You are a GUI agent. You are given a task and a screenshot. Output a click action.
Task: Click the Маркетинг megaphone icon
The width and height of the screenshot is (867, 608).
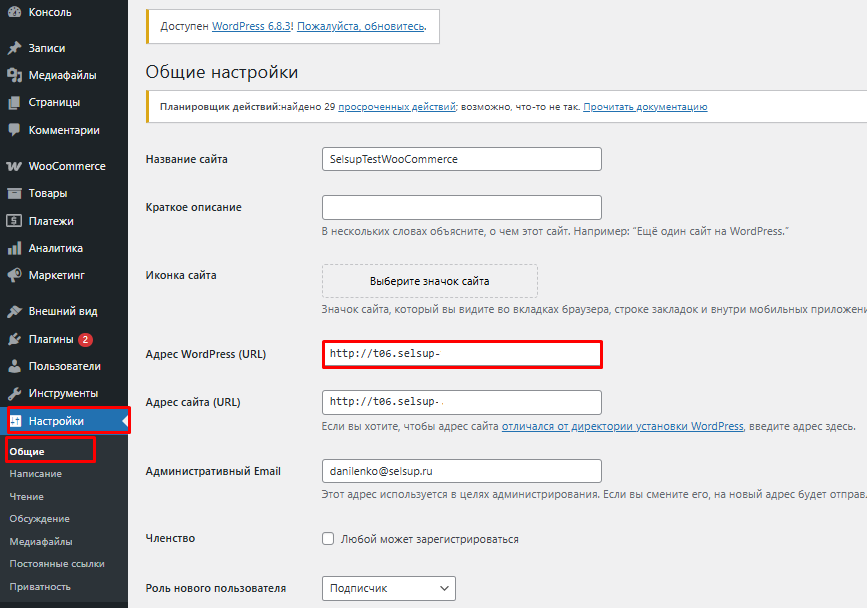15,275
